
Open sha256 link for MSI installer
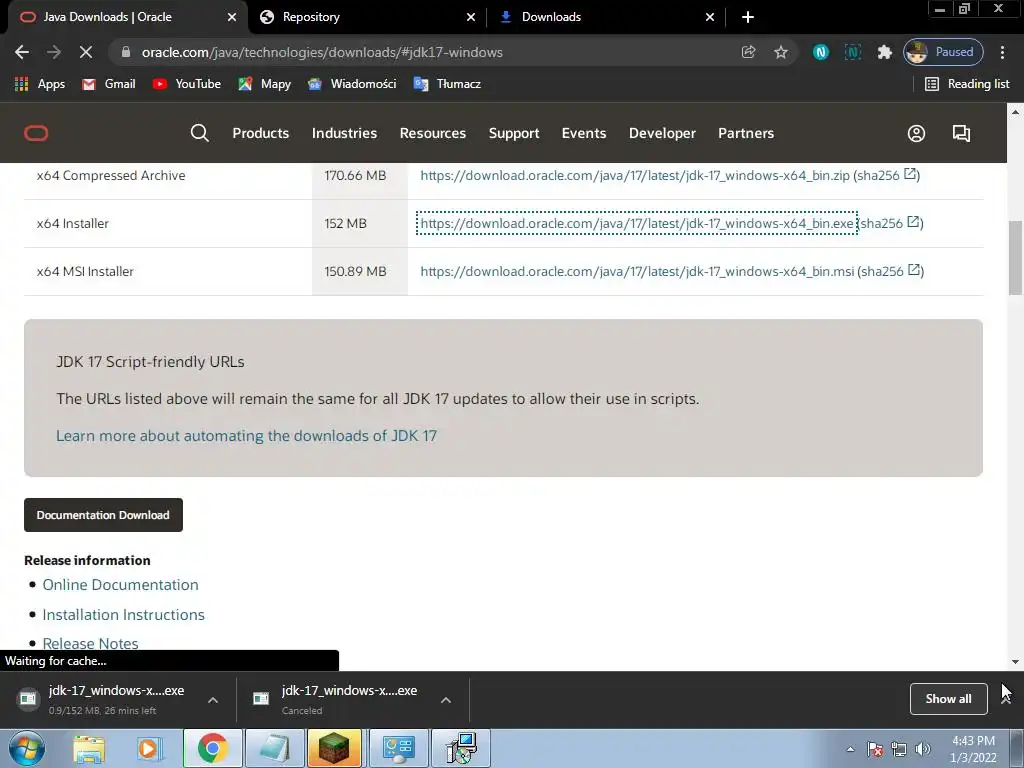click(891, 271)
